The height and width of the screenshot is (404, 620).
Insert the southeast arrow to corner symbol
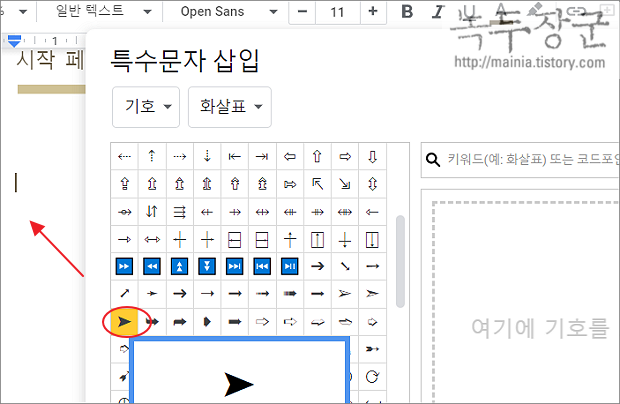pyautogui.click(x=345, y=184)
